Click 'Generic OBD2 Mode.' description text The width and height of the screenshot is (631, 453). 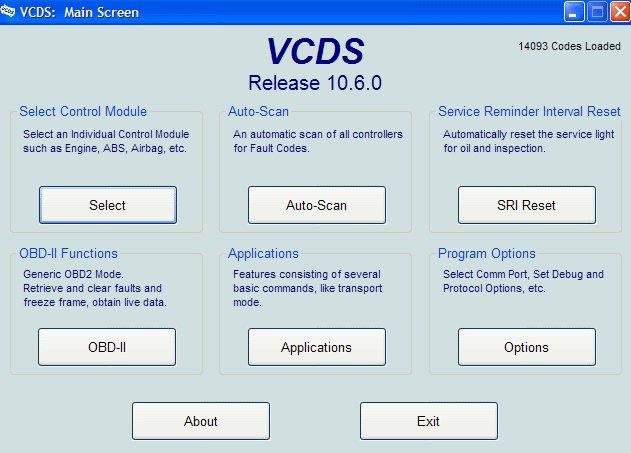coord(73,274)
